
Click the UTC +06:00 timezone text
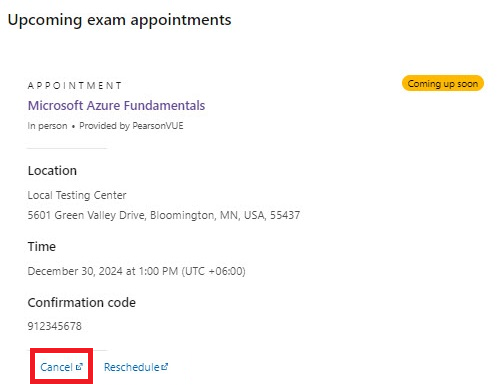pyautogui.click(x=214, y=271)
